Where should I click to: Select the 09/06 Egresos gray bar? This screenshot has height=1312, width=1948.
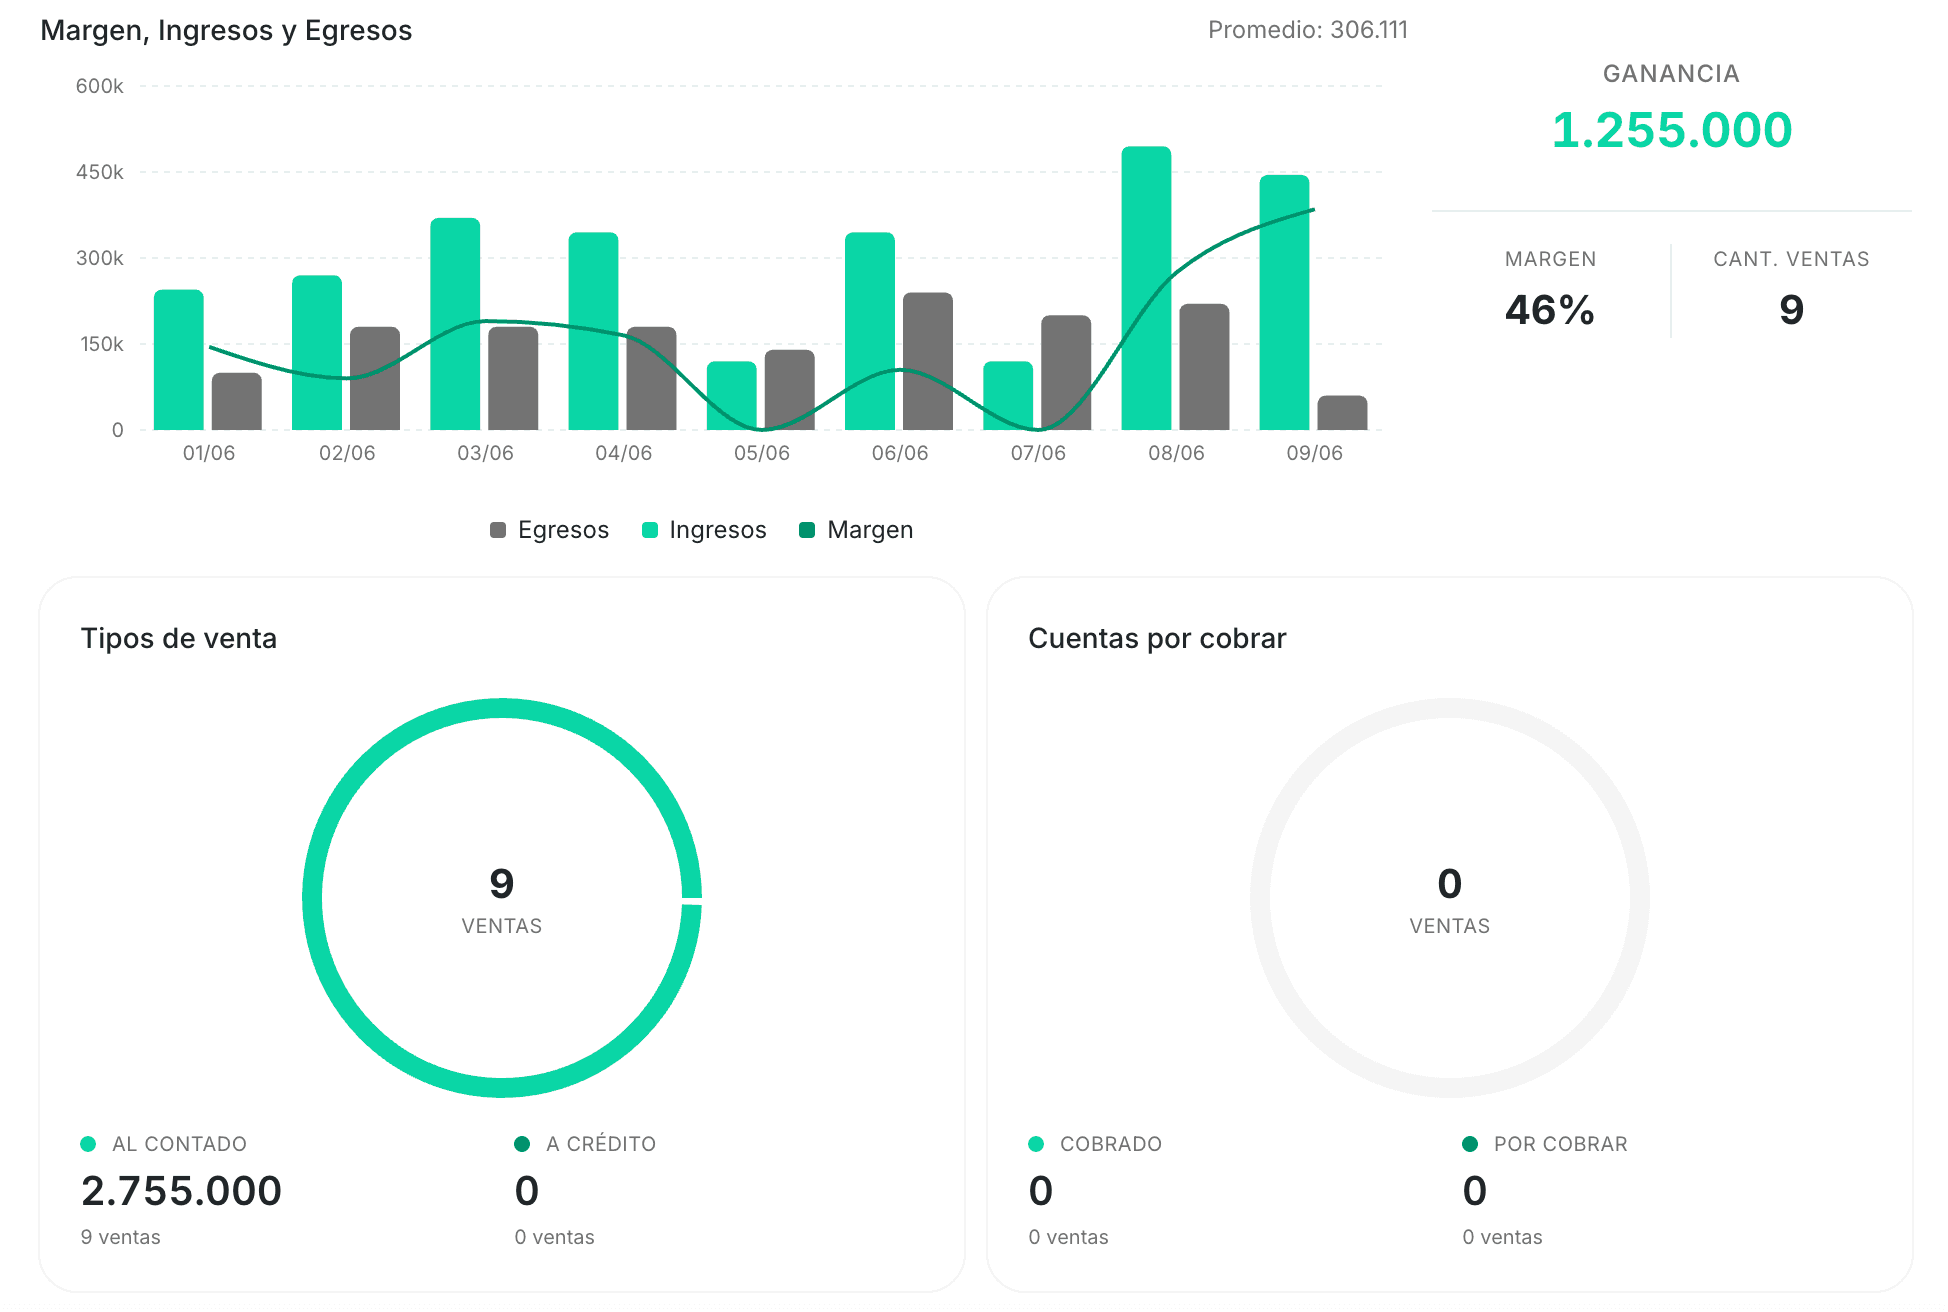pyautogui.click(x=1342, y=413)
